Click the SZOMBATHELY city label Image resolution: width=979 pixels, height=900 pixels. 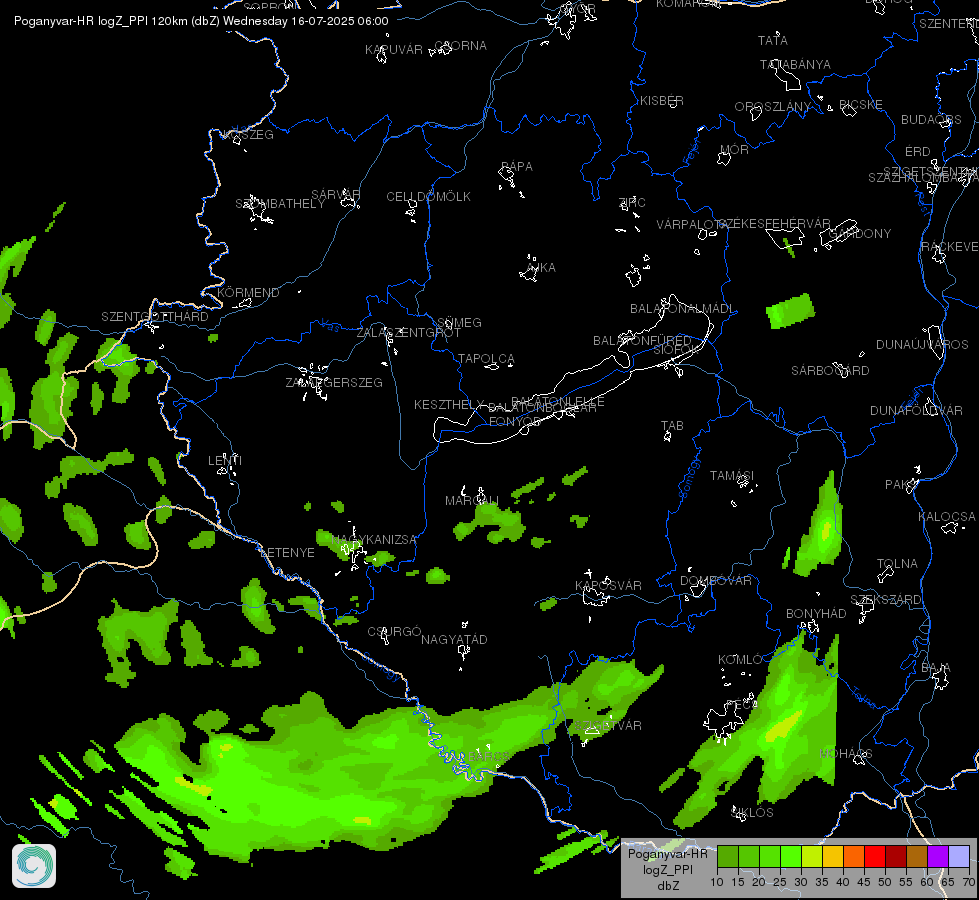(x=280, y=204)
